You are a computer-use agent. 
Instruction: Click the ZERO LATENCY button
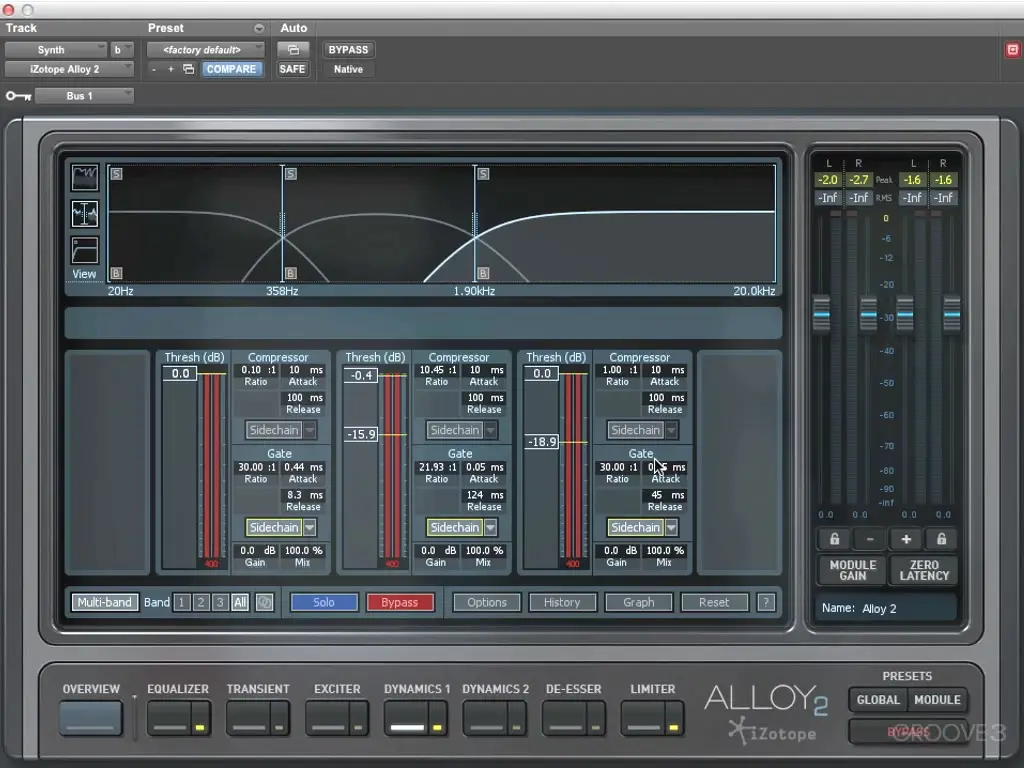[924, 570]
